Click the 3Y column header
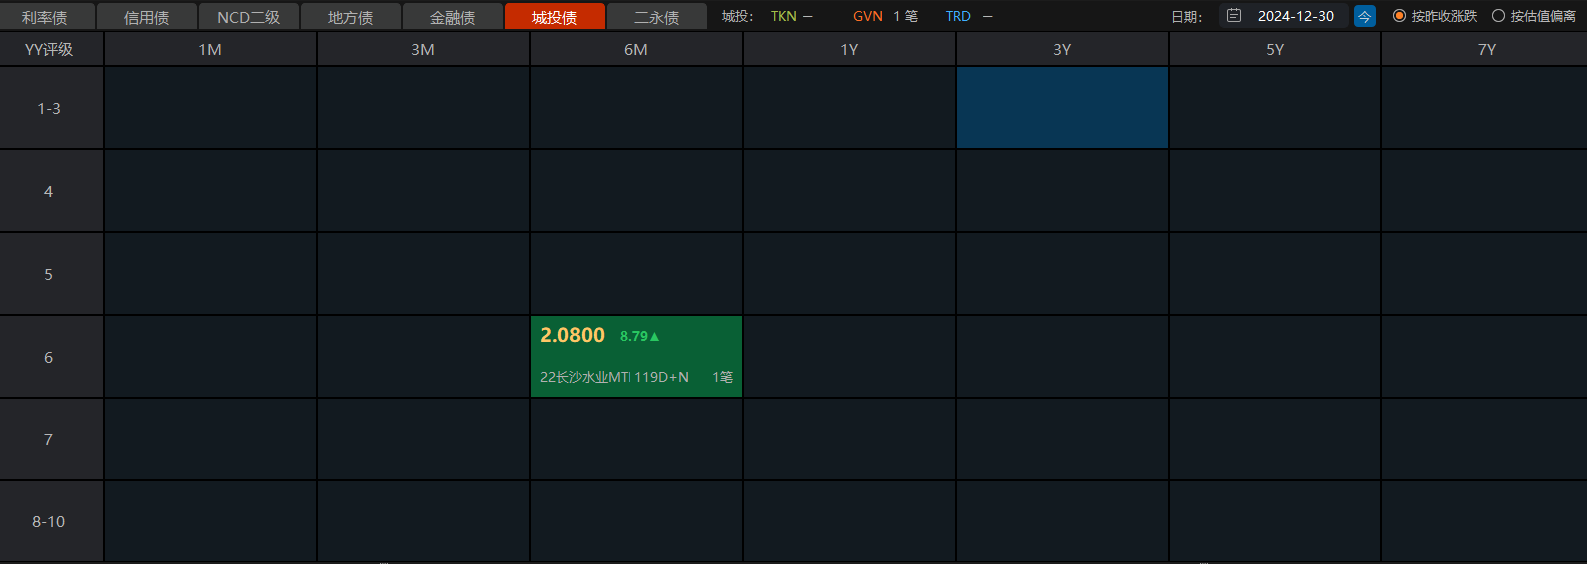Screen dimensions: 1587x564 click(1062, 49)
